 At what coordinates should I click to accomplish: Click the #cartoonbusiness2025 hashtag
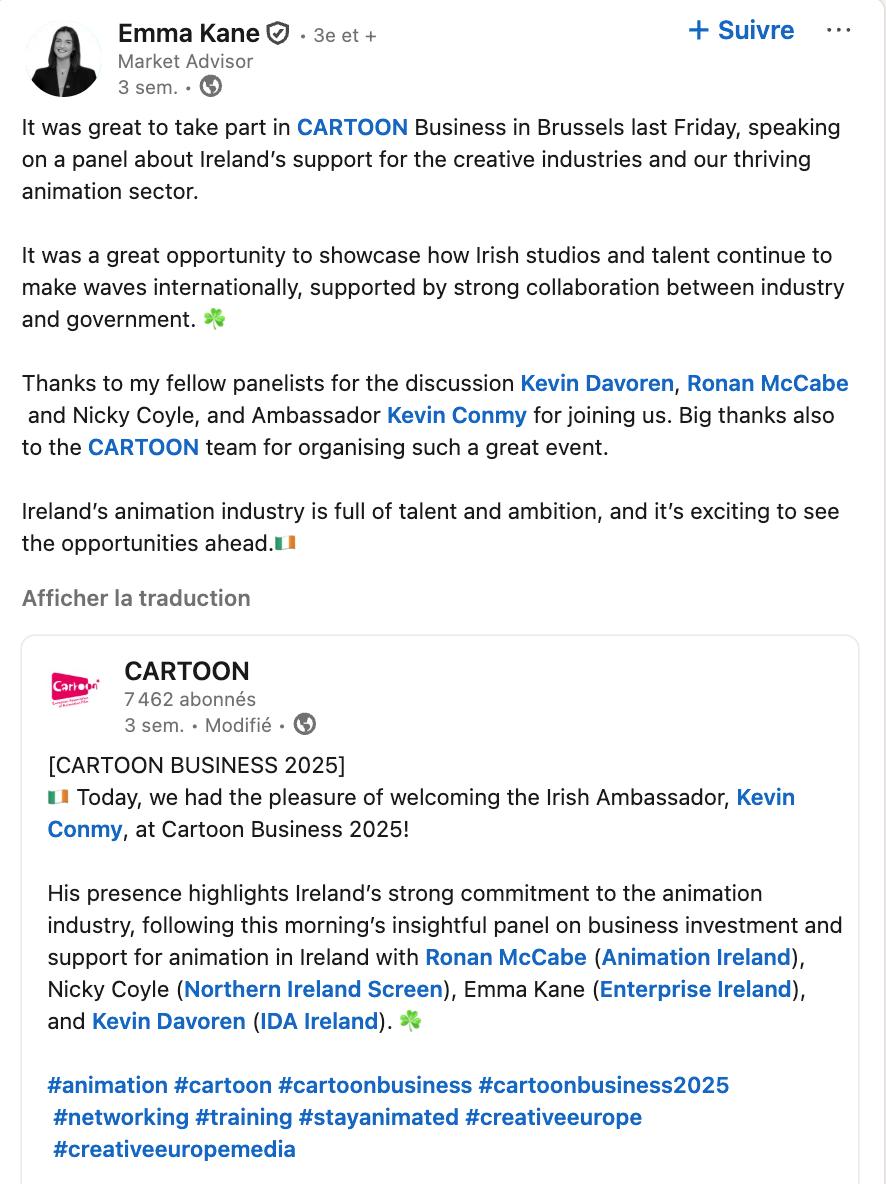click(x=603, y=1086)
